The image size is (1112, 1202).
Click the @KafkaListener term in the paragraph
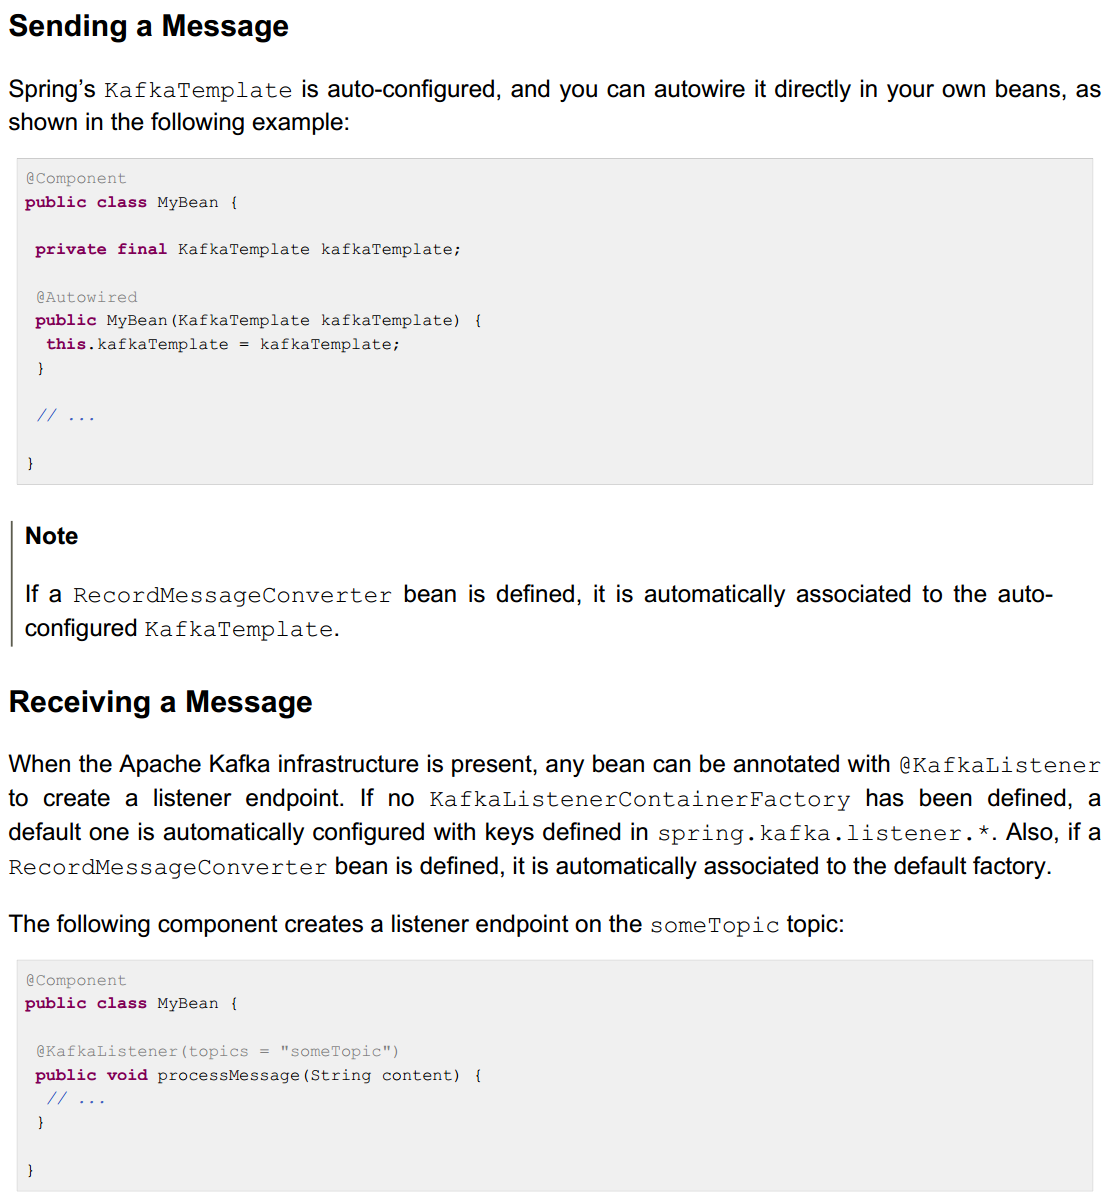[x=999, y=766]
